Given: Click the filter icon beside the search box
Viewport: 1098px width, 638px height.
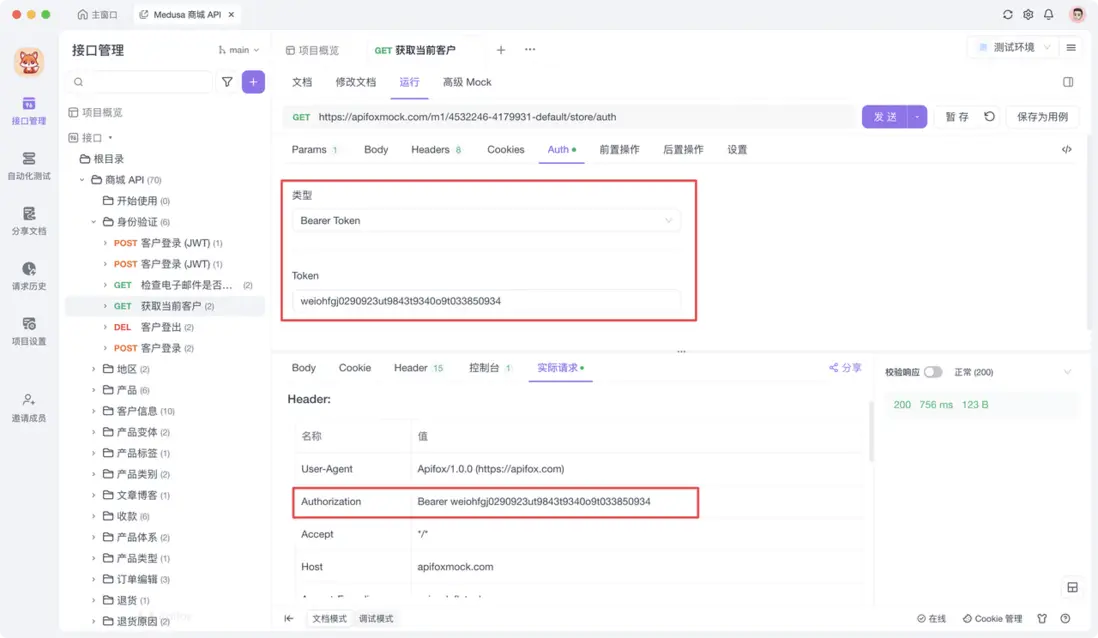Looking at the screenshot, I should (227, 81).
